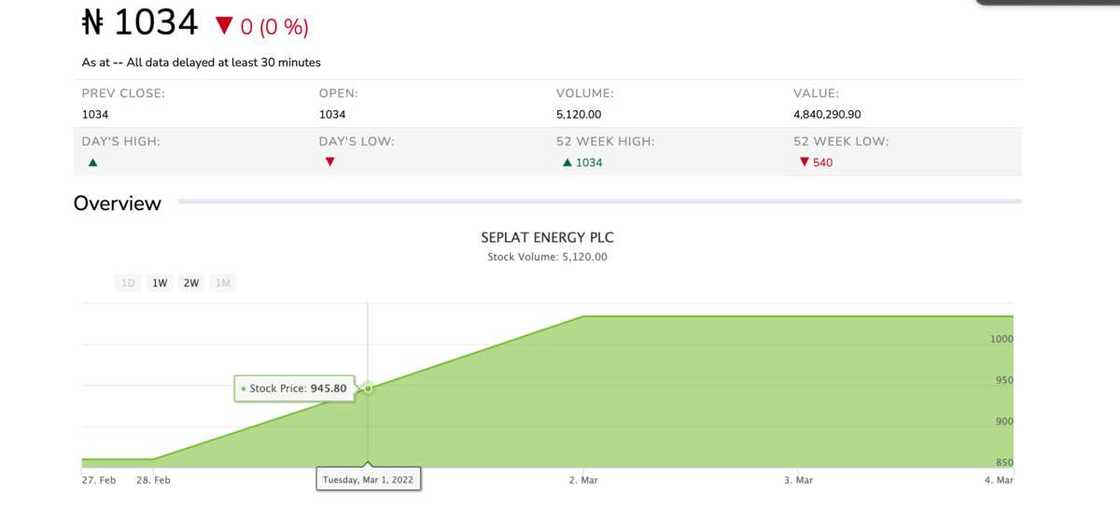
Task: Click the ₦ 1034 current price
Action: click(140, 22)
